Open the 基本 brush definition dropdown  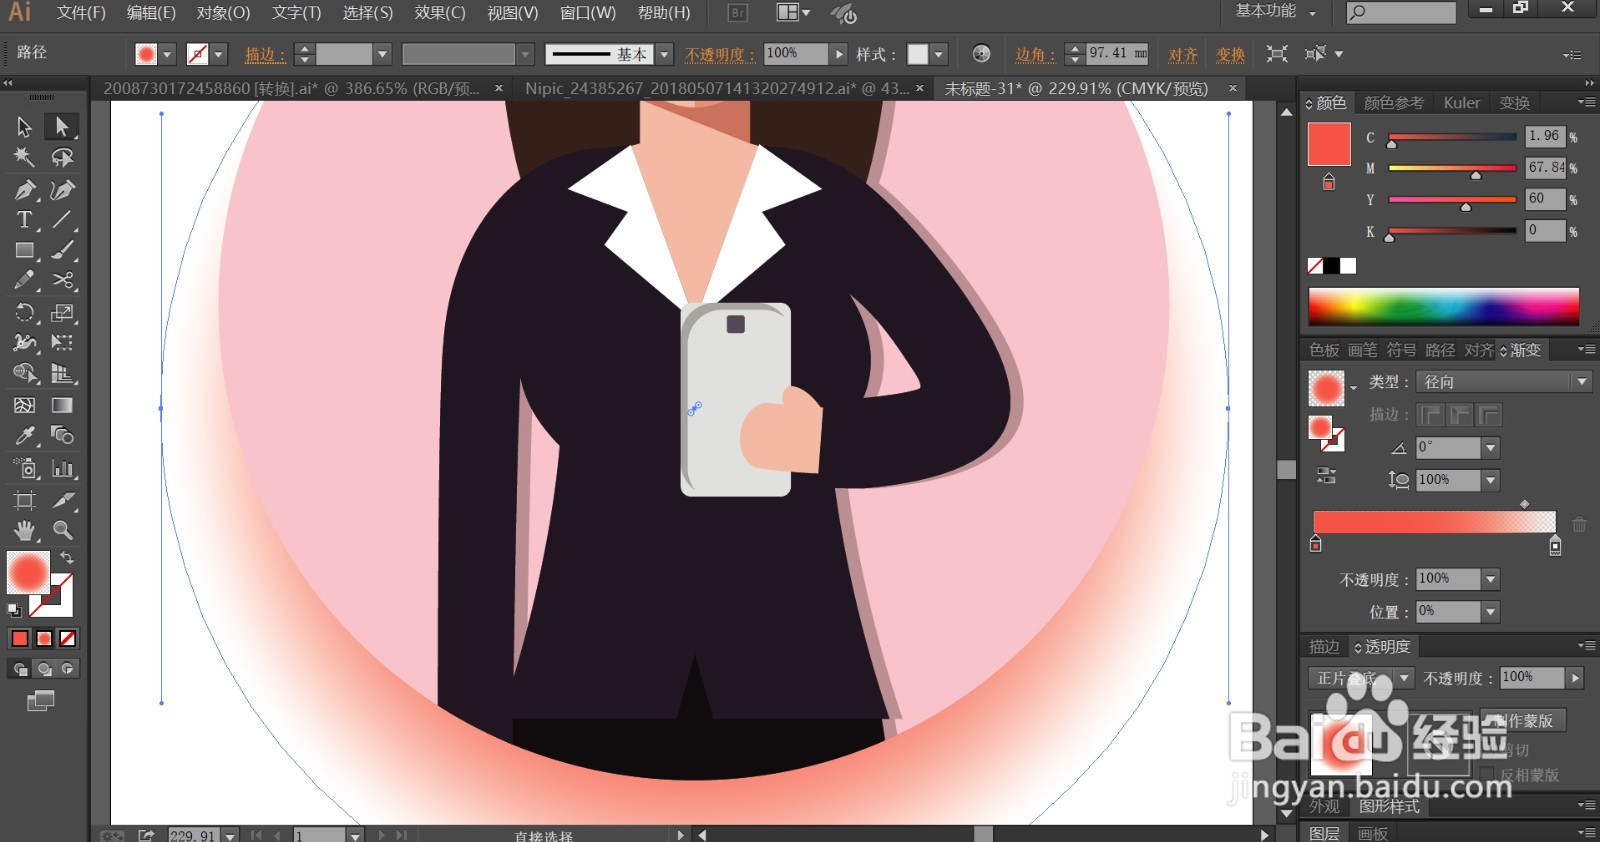tap(664, 54)
